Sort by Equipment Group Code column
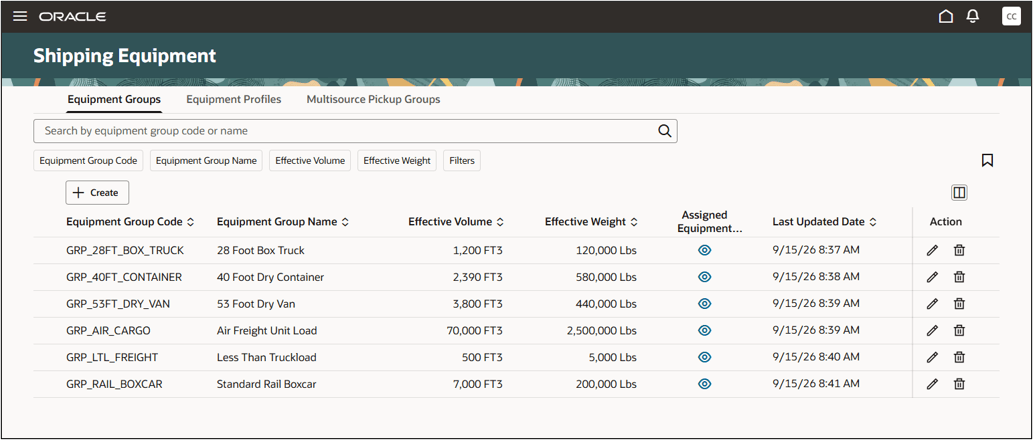 [190, 223]
